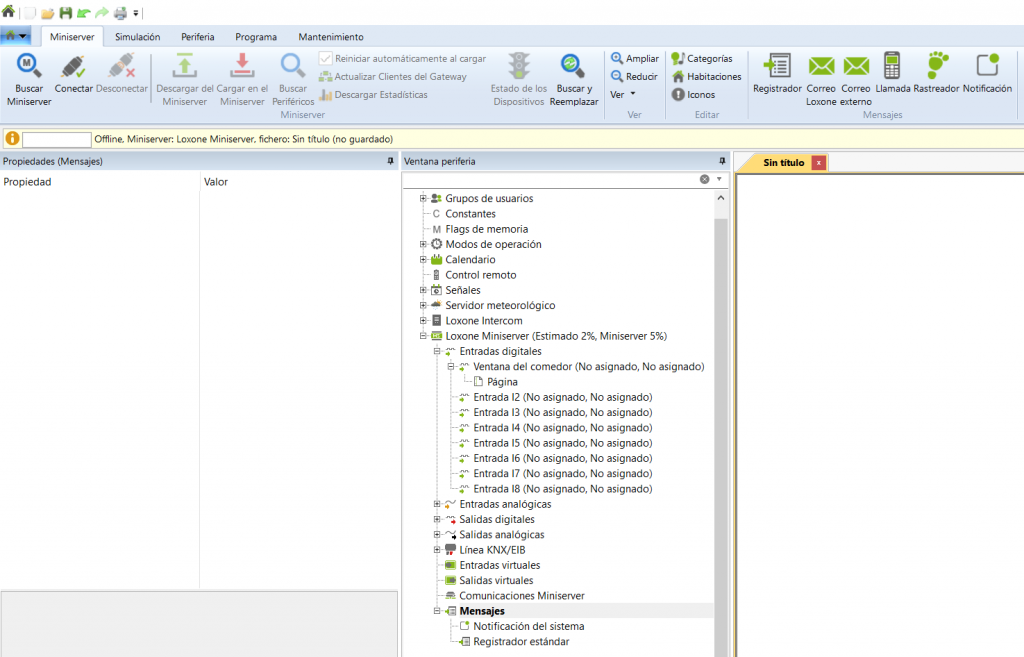Open the Mantenimiento ribbon tab
Image resolution: width=1024 pixels, height=657 pixels.
pyautogui.click(x=330, y=35)
